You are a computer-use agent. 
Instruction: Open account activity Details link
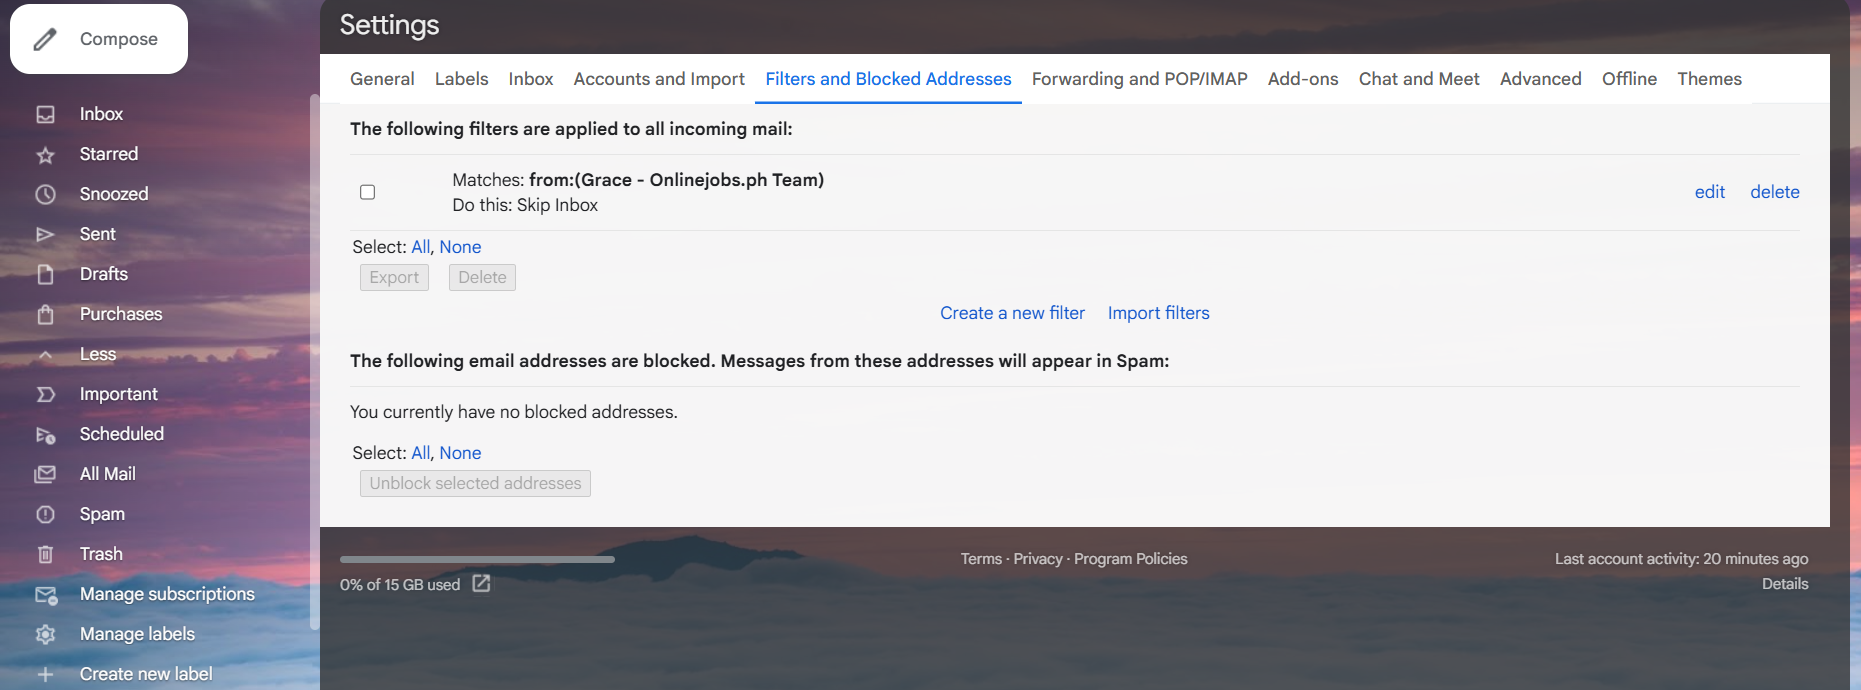pos(1785,584)
